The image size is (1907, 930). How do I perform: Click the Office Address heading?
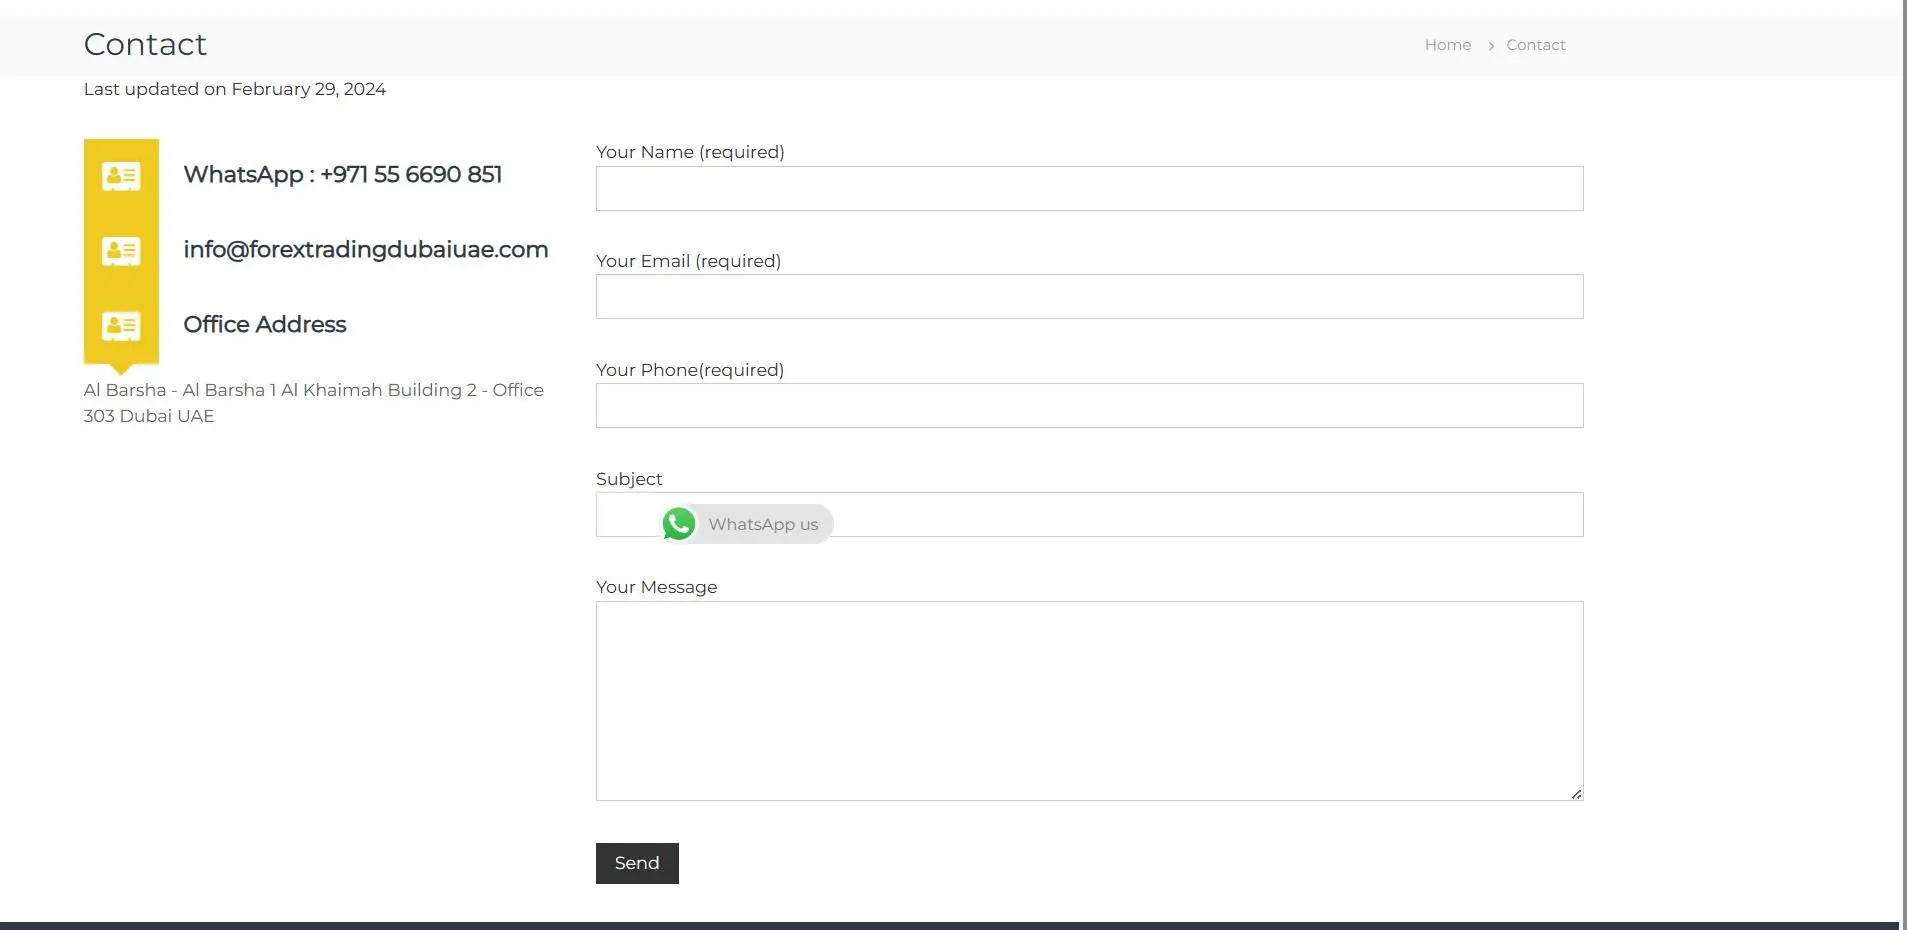[x=265, y=325]
